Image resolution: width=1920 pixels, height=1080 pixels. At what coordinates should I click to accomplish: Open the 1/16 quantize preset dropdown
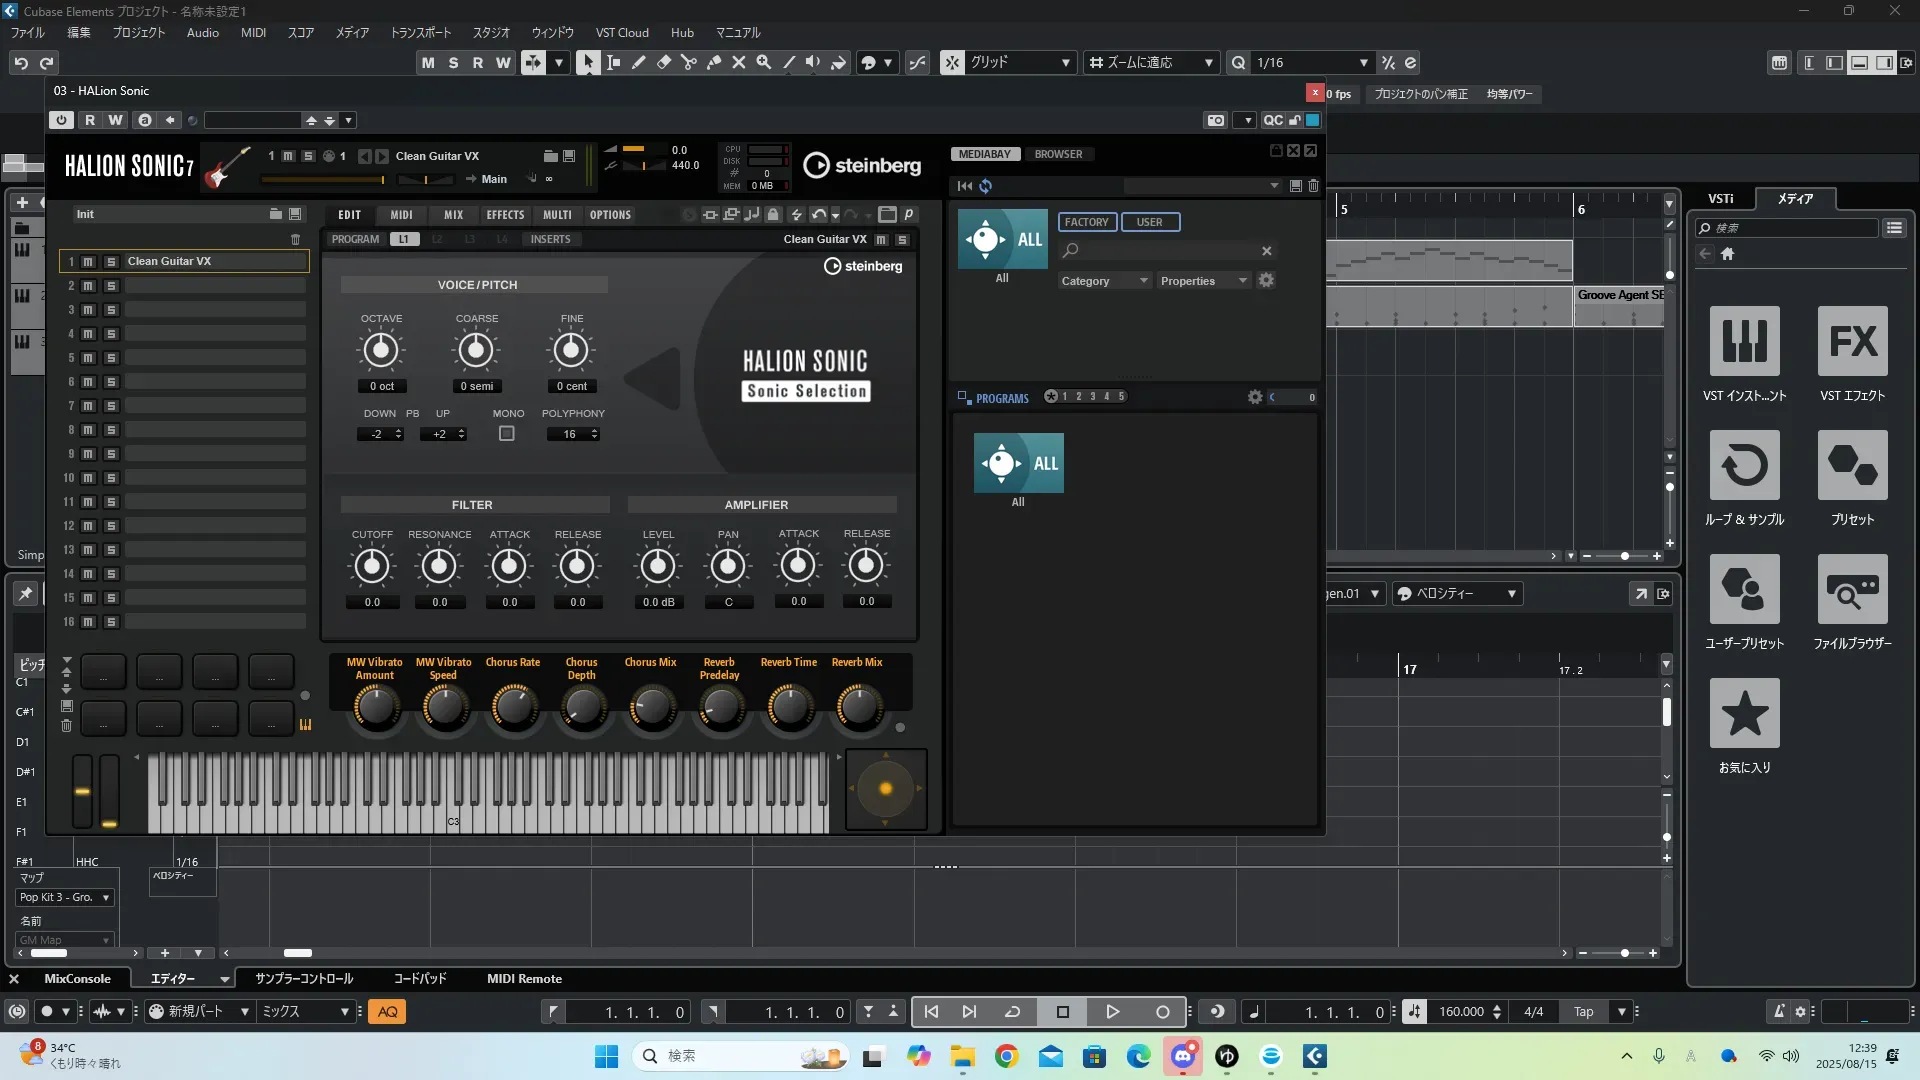[1363, 62]
